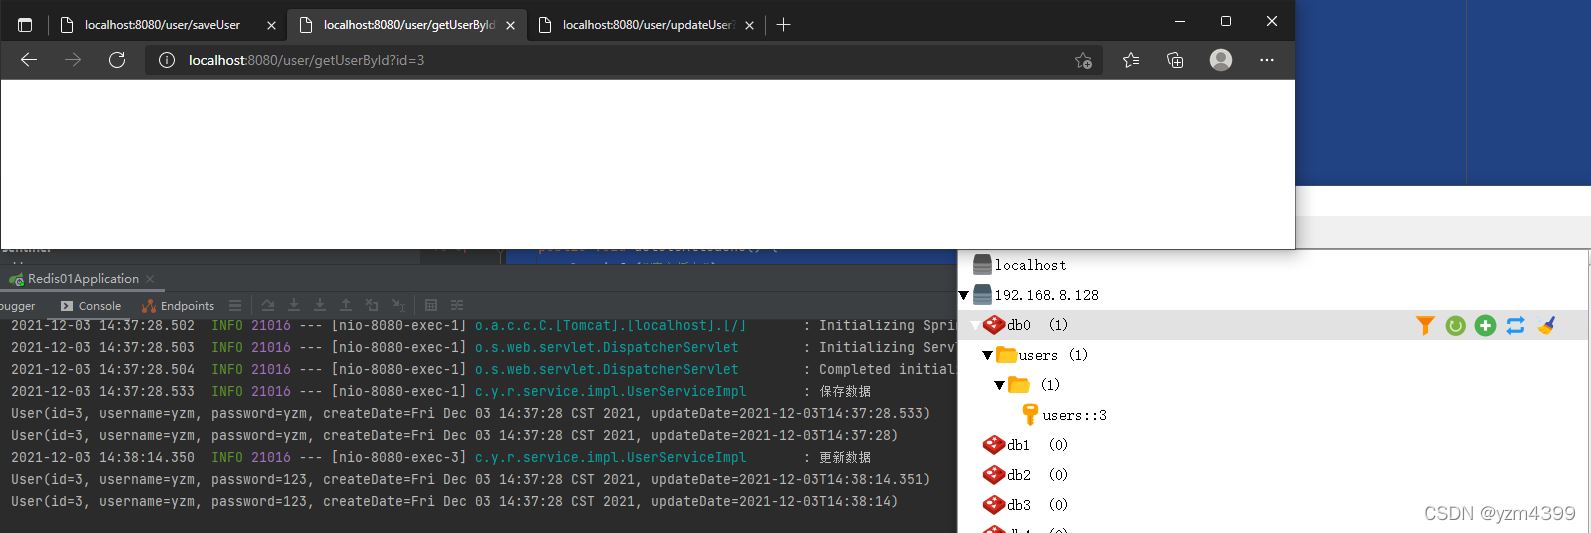Image resolution: width=1591 pixels, height=533 pixels.
Task: Click Show Execution Point debugger icon
Action: point(268,305)
